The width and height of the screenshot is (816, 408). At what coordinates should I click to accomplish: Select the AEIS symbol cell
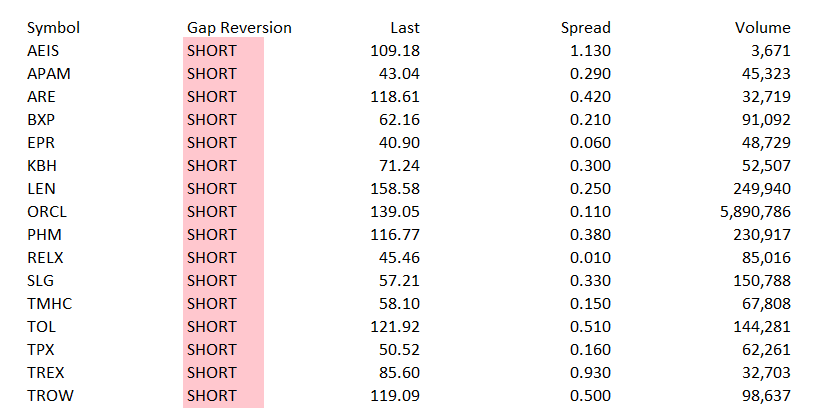(x=44, y=51)
